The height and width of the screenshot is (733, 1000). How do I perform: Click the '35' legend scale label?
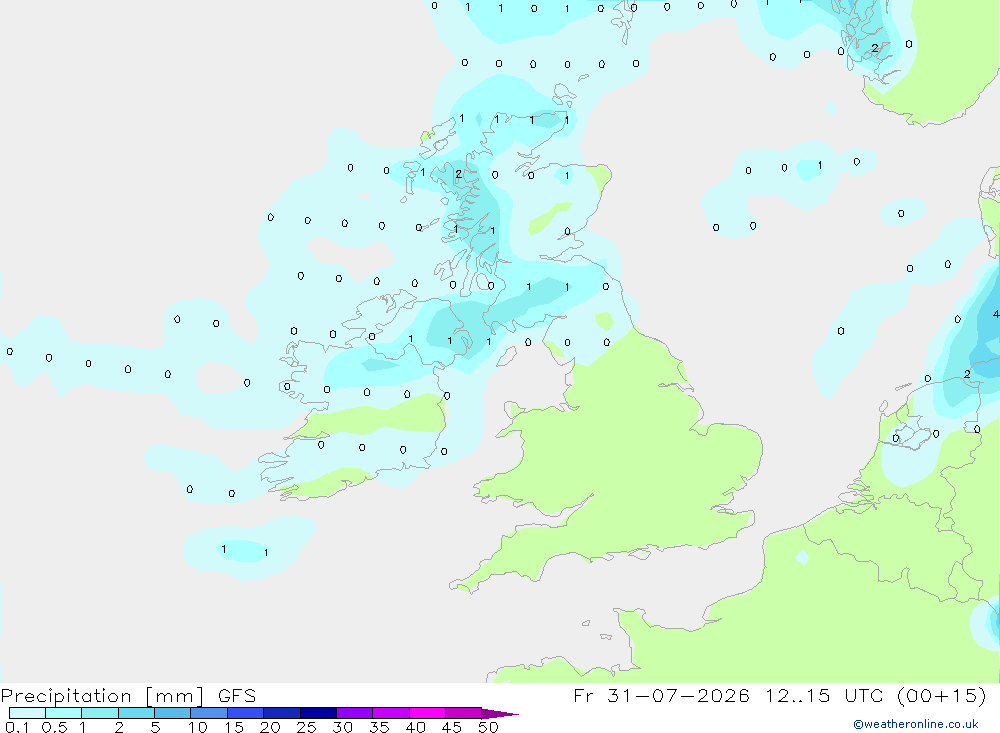click(x=379, y=727)
